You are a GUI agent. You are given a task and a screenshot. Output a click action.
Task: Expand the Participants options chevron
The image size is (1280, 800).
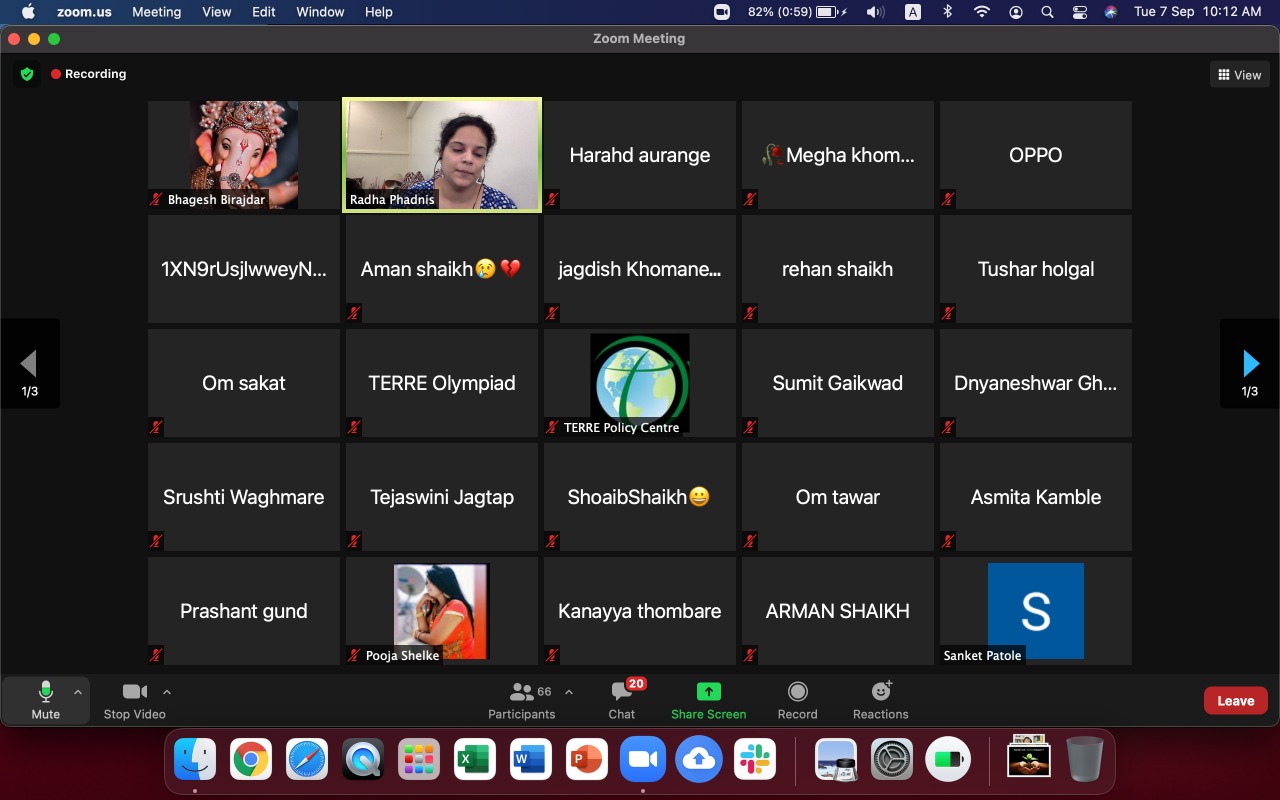pos(569,691)
